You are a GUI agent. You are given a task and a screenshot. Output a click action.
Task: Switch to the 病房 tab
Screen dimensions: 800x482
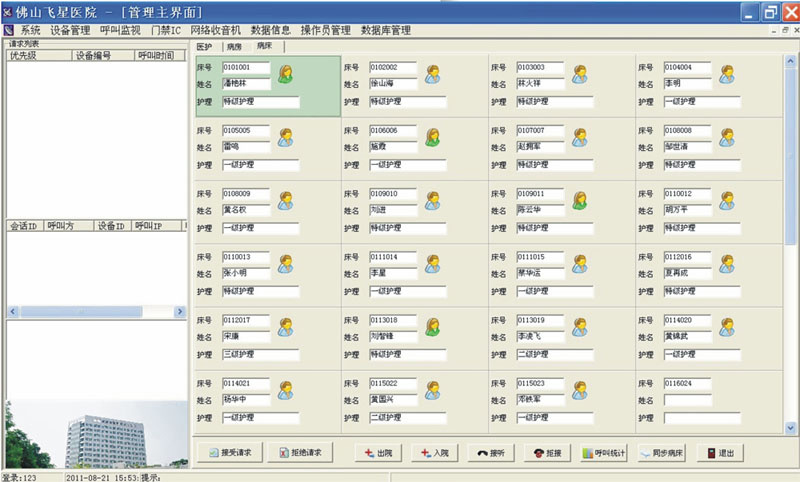click(x=234, y=46)
